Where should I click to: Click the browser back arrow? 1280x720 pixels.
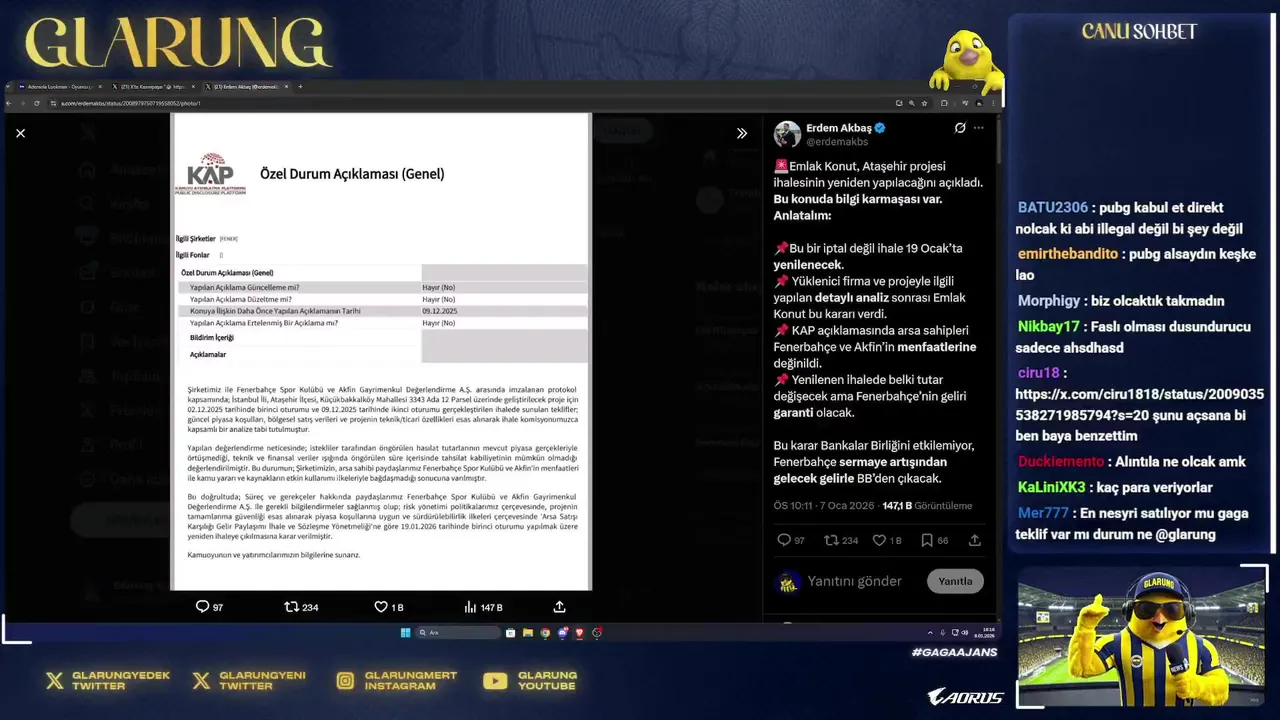pyautogui.click(x=9, y=103)
